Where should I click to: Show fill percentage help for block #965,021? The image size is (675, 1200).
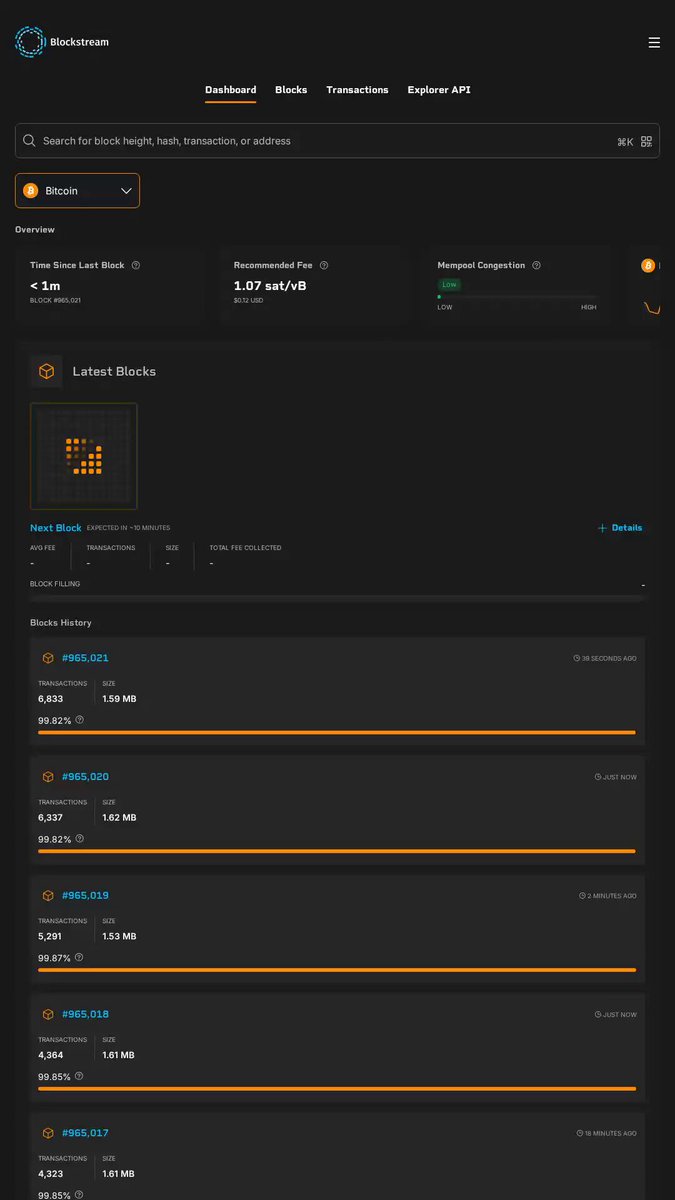pyautogui.click(x=80, y=720)
